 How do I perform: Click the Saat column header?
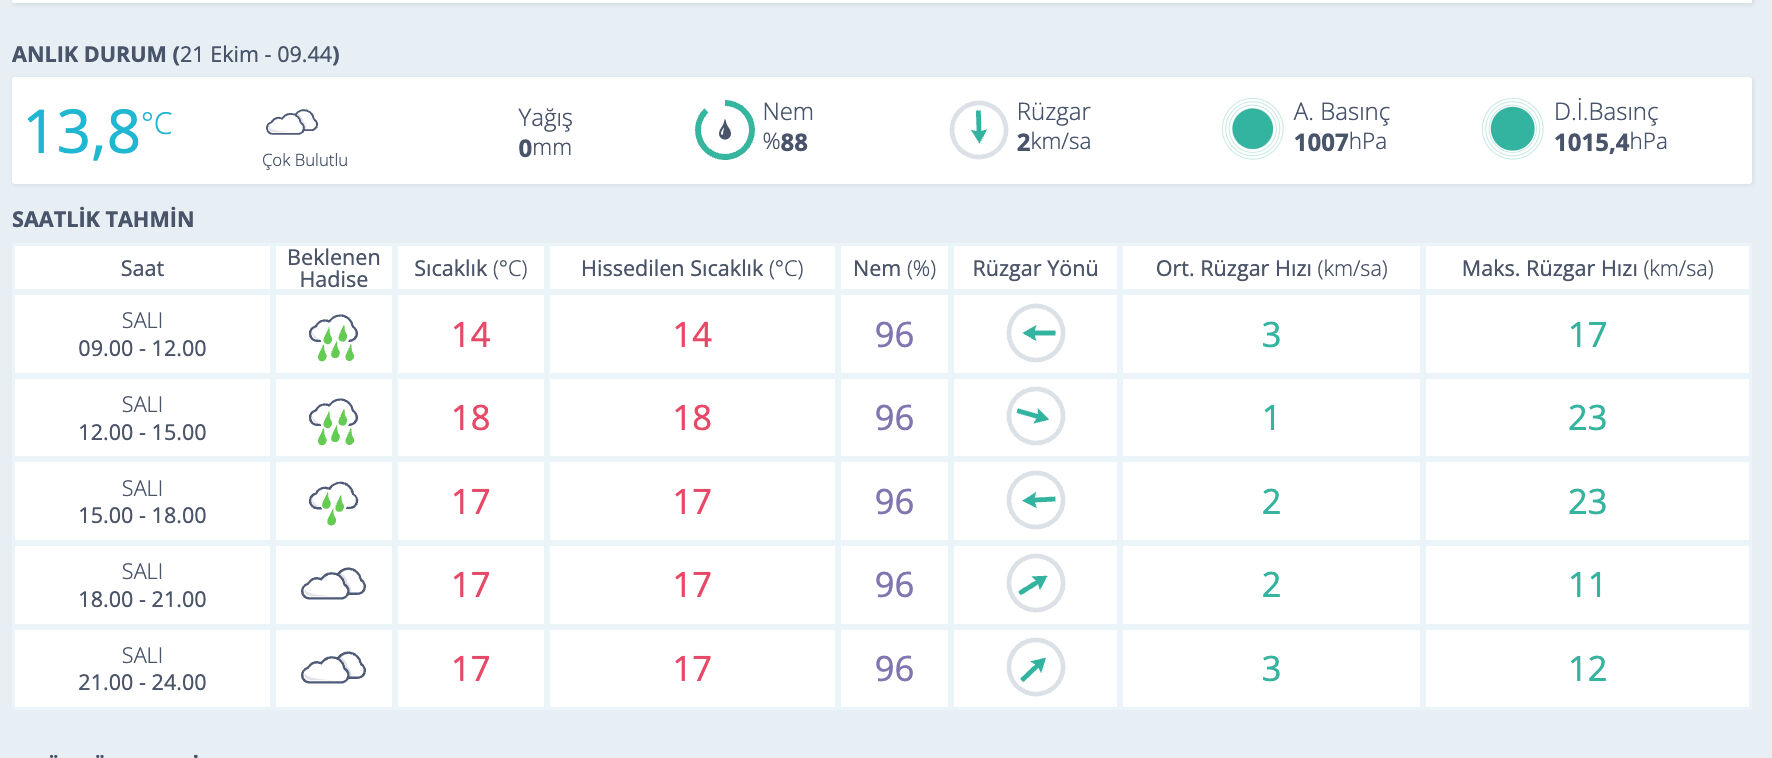[x=142, y=268]
